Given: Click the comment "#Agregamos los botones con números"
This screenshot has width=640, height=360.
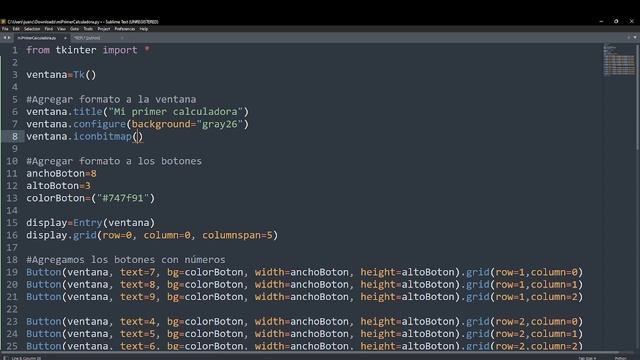Looking at the screenshot, I should tap(126, 260).
